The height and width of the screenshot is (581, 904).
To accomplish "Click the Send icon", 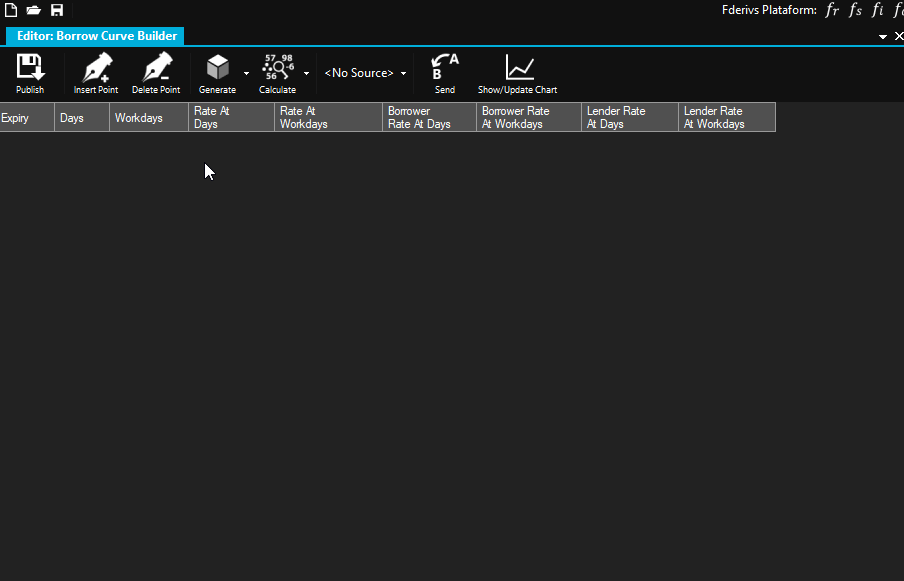I will pos(445,69).
